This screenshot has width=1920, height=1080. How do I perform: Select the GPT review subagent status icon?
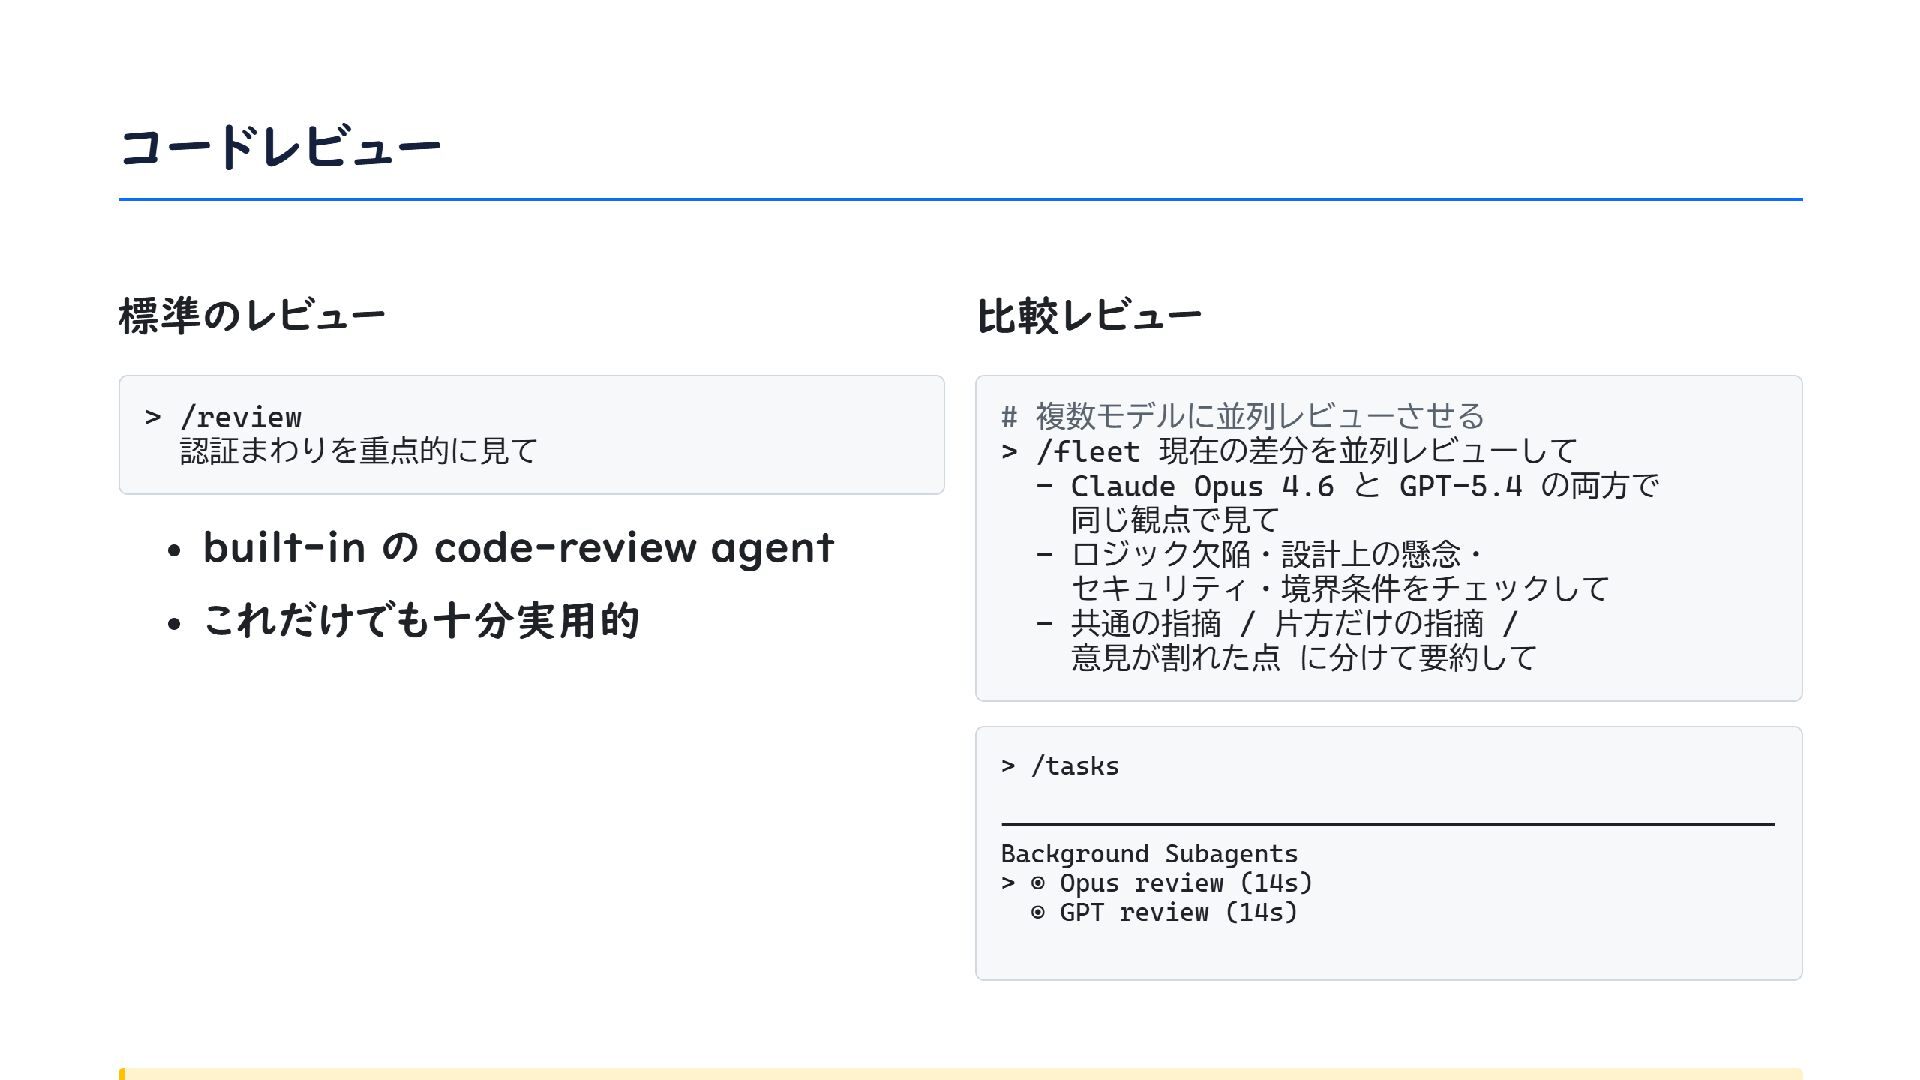tap(1038, 913)
